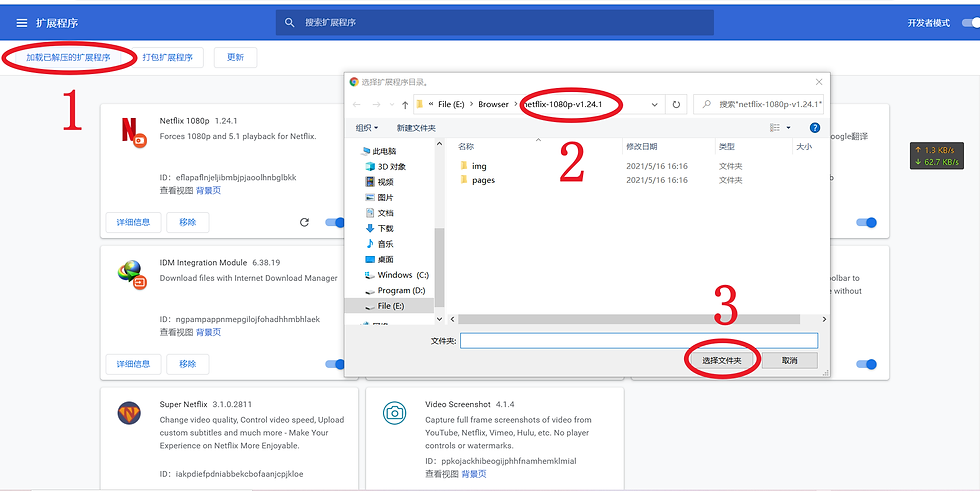Expand the address bar history dropdown
The height and width of the screenshot is (491, 980).
click(x=654, y=104)
